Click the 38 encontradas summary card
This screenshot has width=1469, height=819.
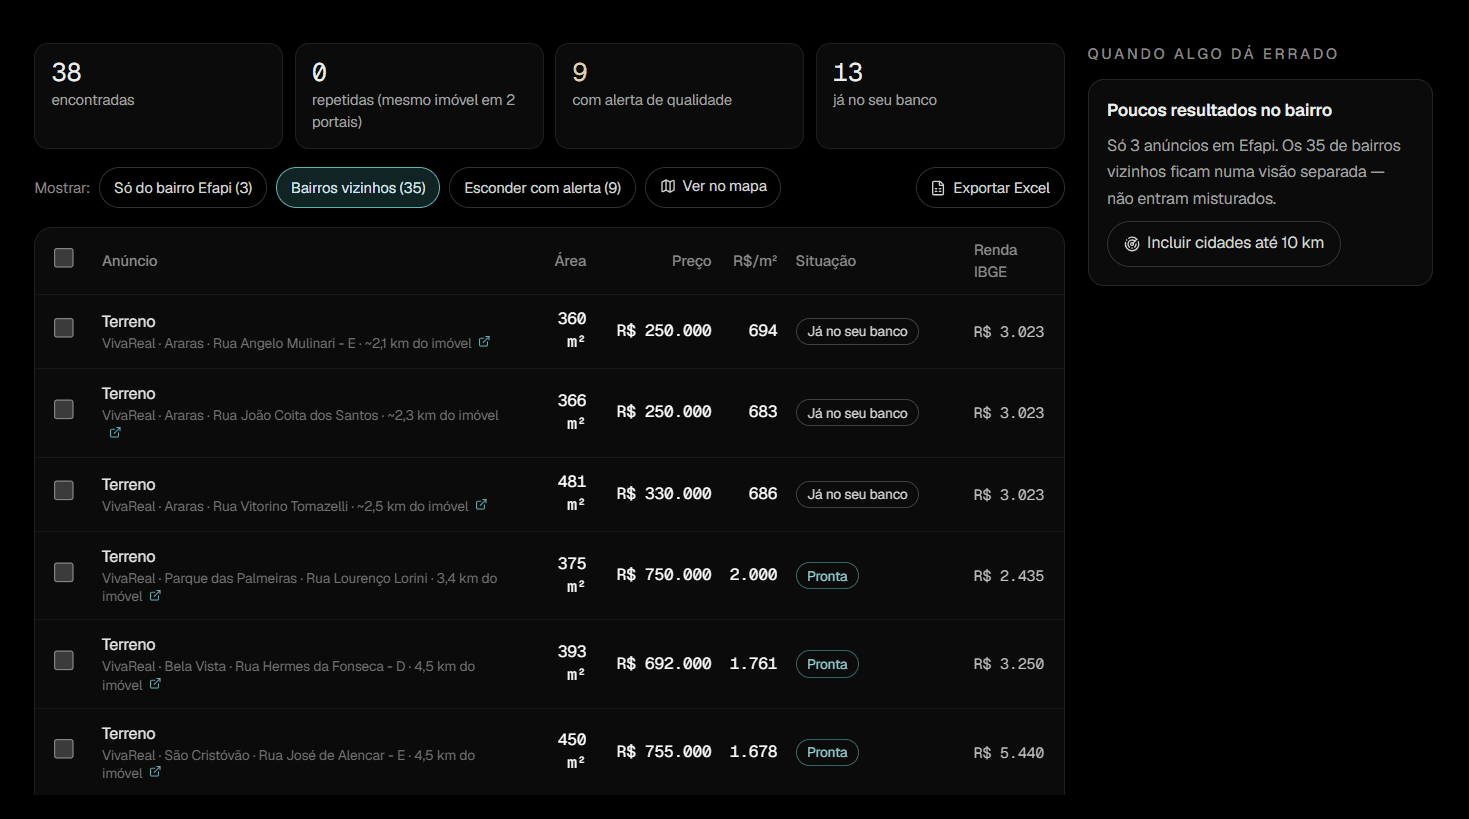click(x=158, y=96)
